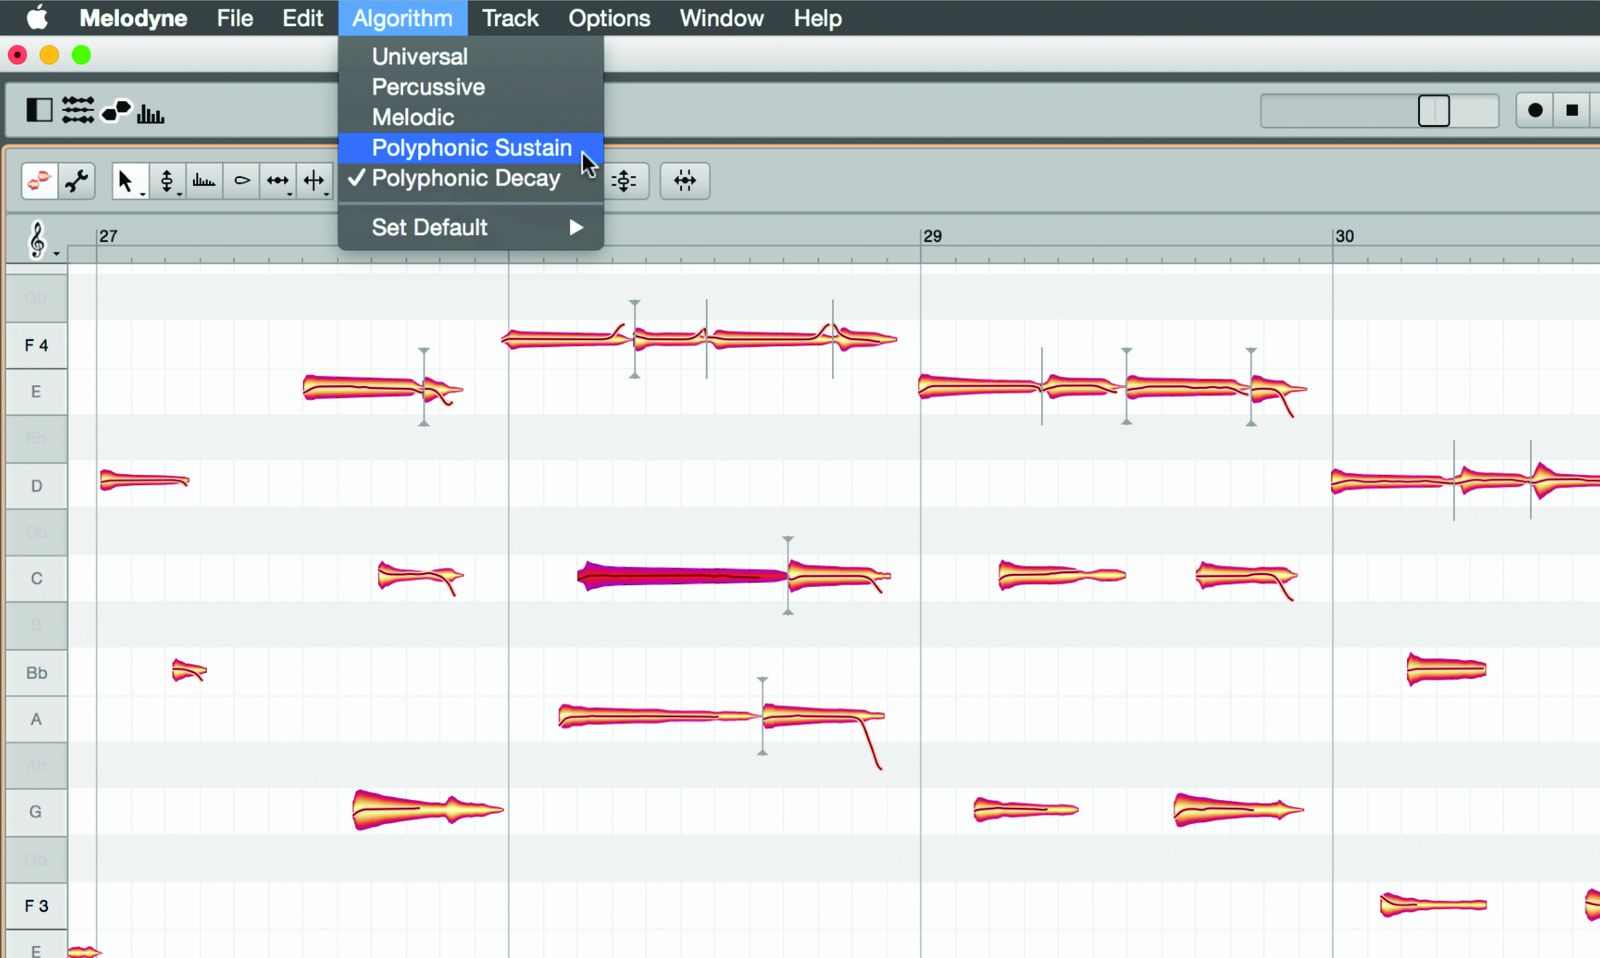
Task: Click the E pitch key below F 4
Action: click(37, 391)
